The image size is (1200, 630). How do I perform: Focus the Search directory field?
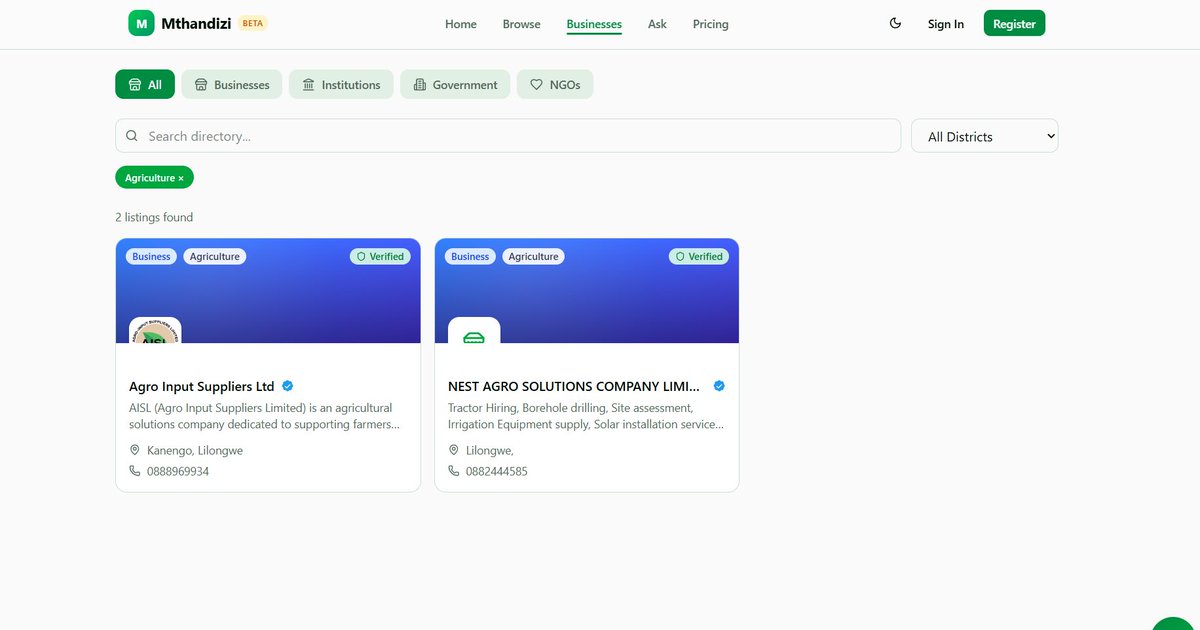(508, 136)
